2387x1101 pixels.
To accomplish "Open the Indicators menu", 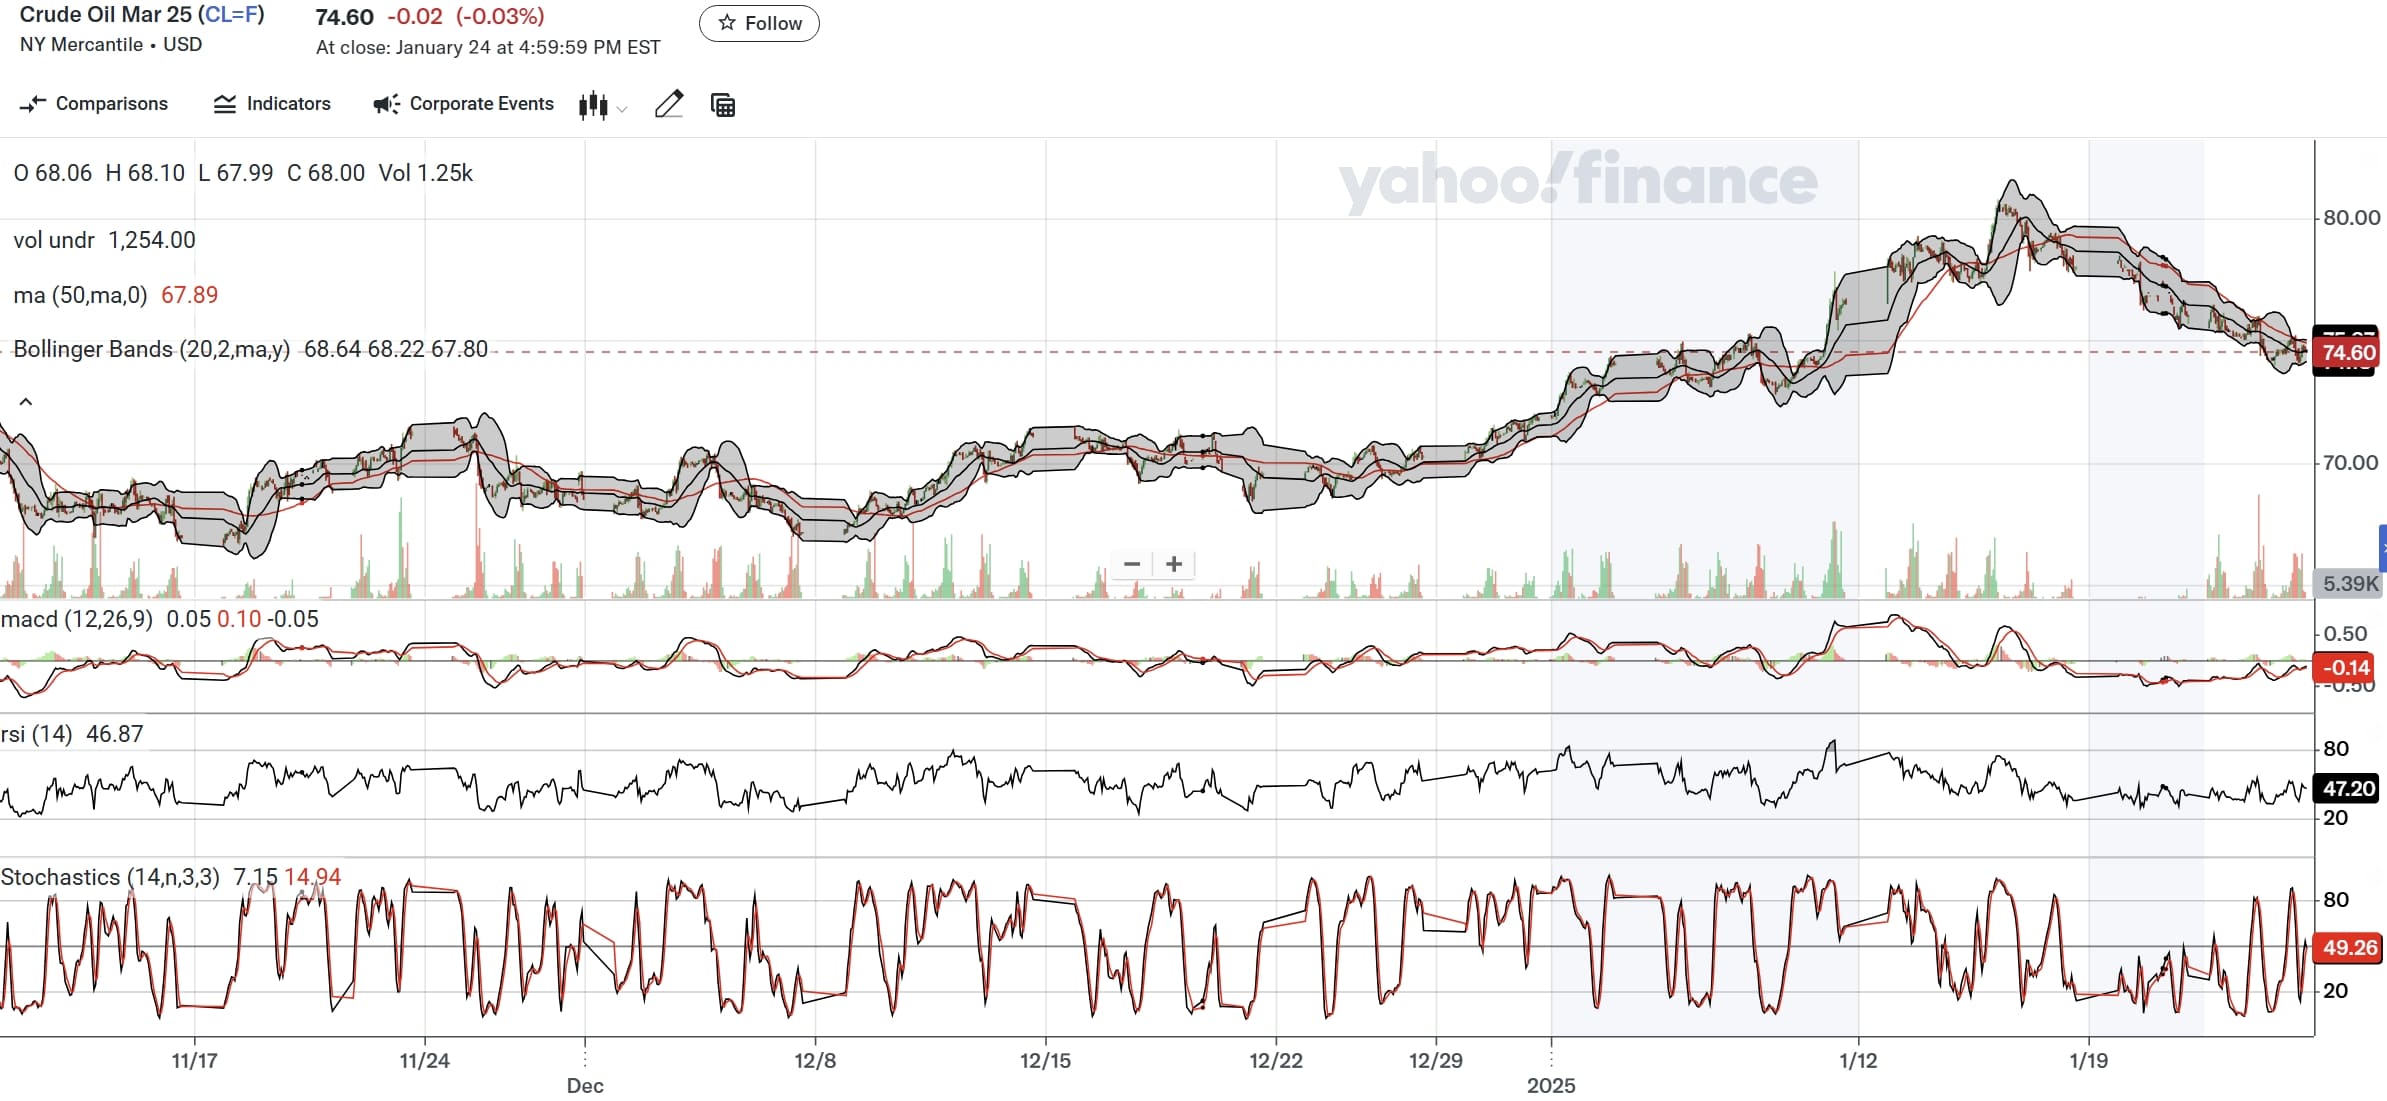I will (272, 104).
